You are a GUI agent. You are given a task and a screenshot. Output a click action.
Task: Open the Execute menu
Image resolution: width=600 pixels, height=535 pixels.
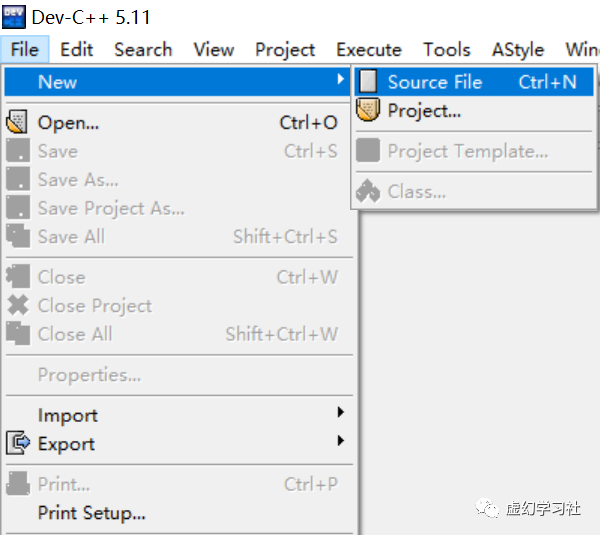pos(368,49)
